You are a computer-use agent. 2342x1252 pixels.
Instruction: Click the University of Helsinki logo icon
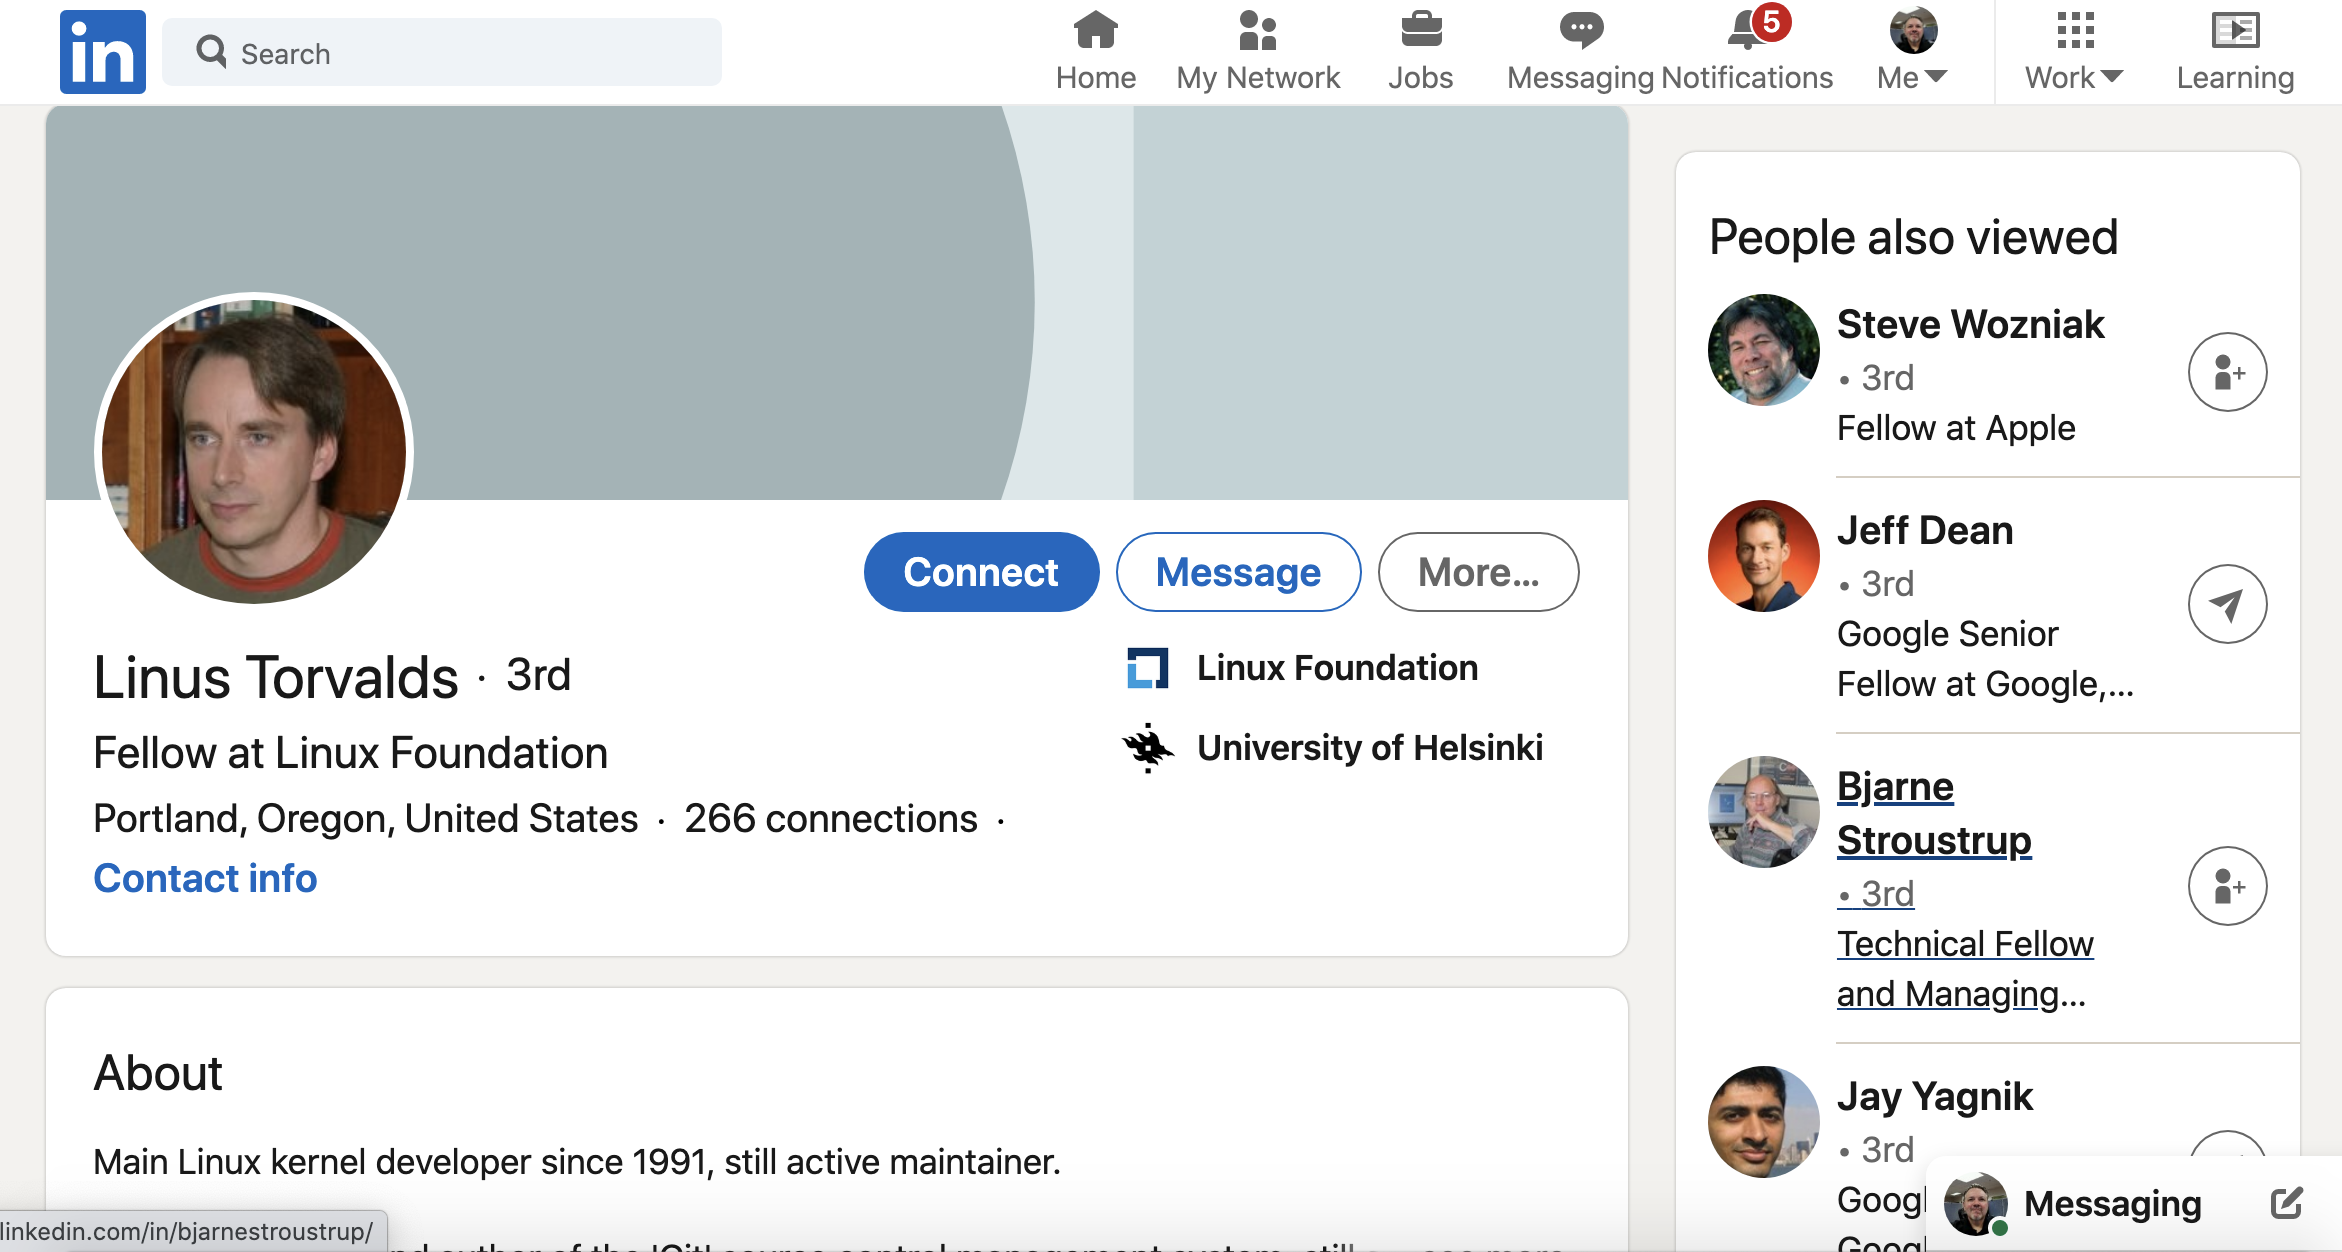coord(1147,748)
